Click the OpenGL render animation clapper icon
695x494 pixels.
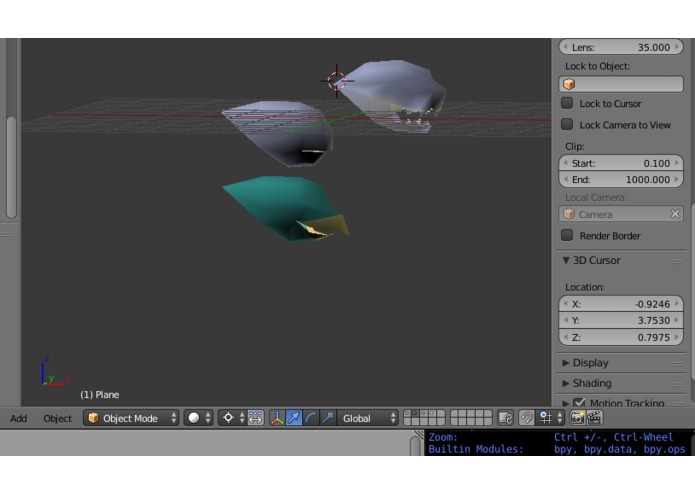594,418
